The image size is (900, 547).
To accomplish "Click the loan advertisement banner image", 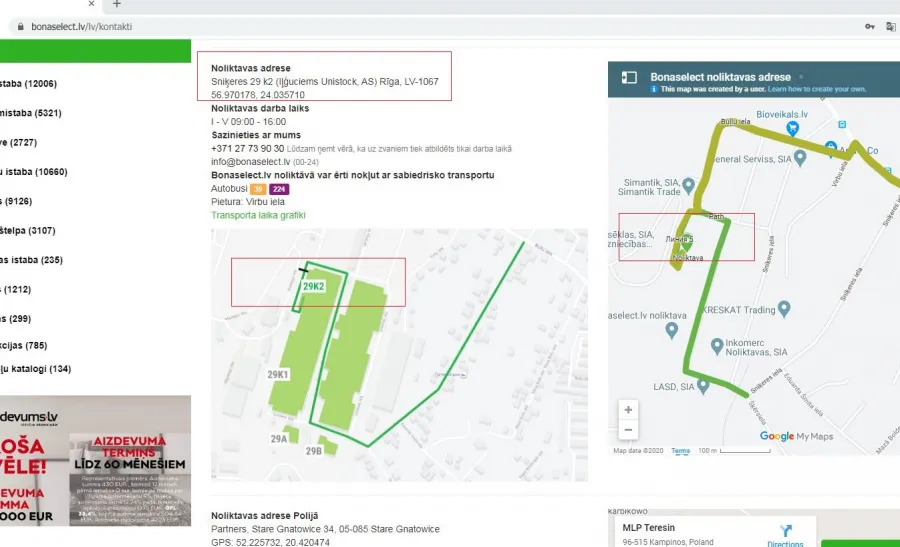I will [x=95, y=460].
